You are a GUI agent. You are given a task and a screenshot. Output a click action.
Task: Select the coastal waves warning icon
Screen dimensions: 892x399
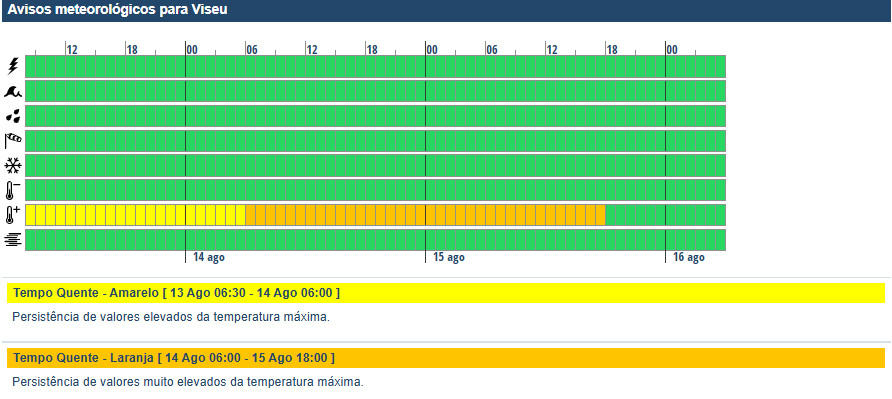pyautogui.click(x=13, y=91)
